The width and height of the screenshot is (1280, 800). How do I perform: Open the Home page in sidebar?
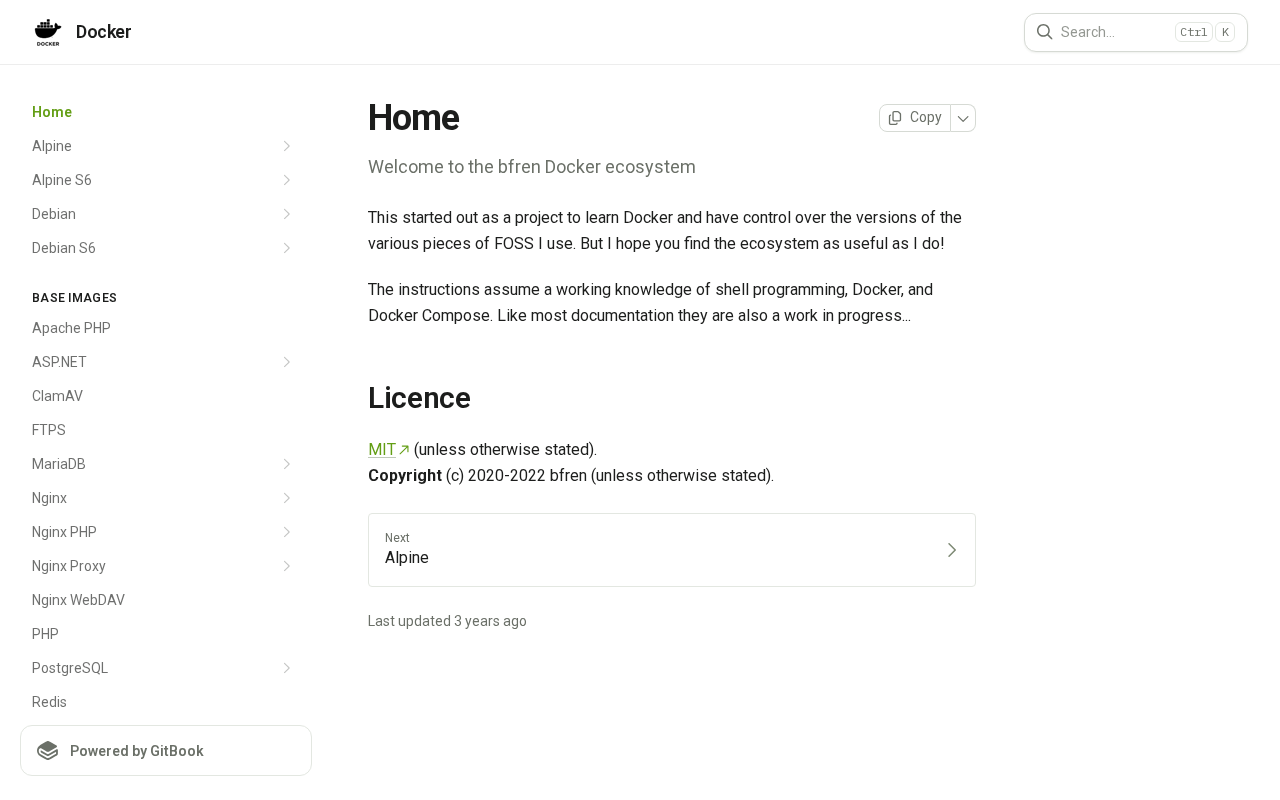point(52,112)
